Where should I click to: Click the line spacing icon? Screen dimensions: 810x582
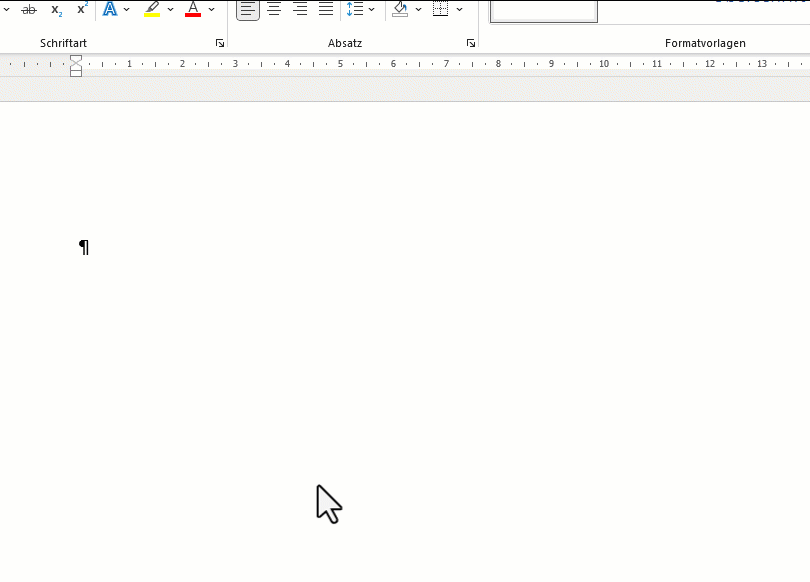coord(355,9)
